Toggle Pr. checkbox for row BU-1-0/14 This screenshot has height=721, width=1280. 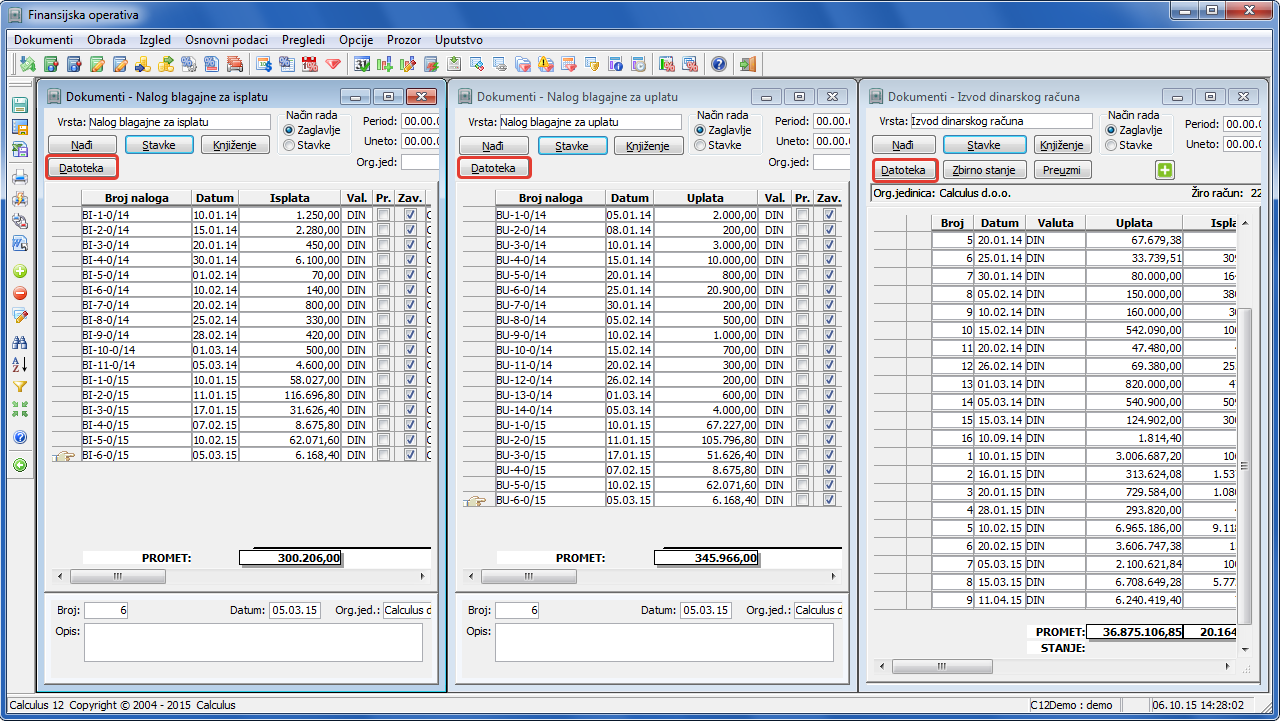click(x=802, y=214)
